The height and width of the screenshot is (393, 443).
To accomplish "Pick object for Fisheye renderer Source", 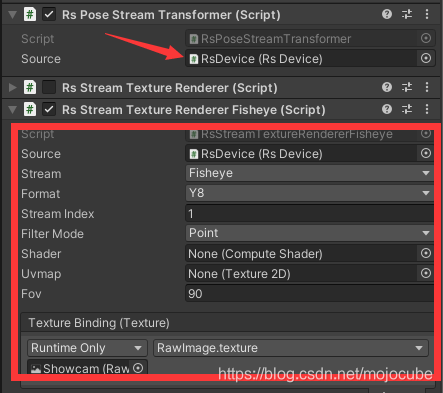I will click(426, 153).
